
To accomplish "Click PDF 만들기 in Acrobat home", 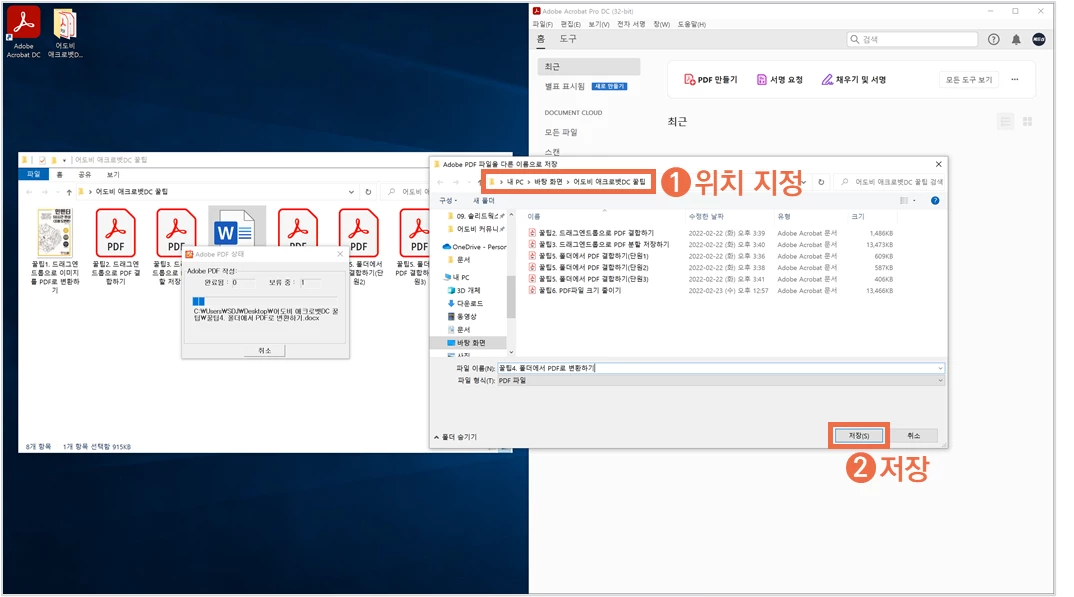I will point(710,79).
